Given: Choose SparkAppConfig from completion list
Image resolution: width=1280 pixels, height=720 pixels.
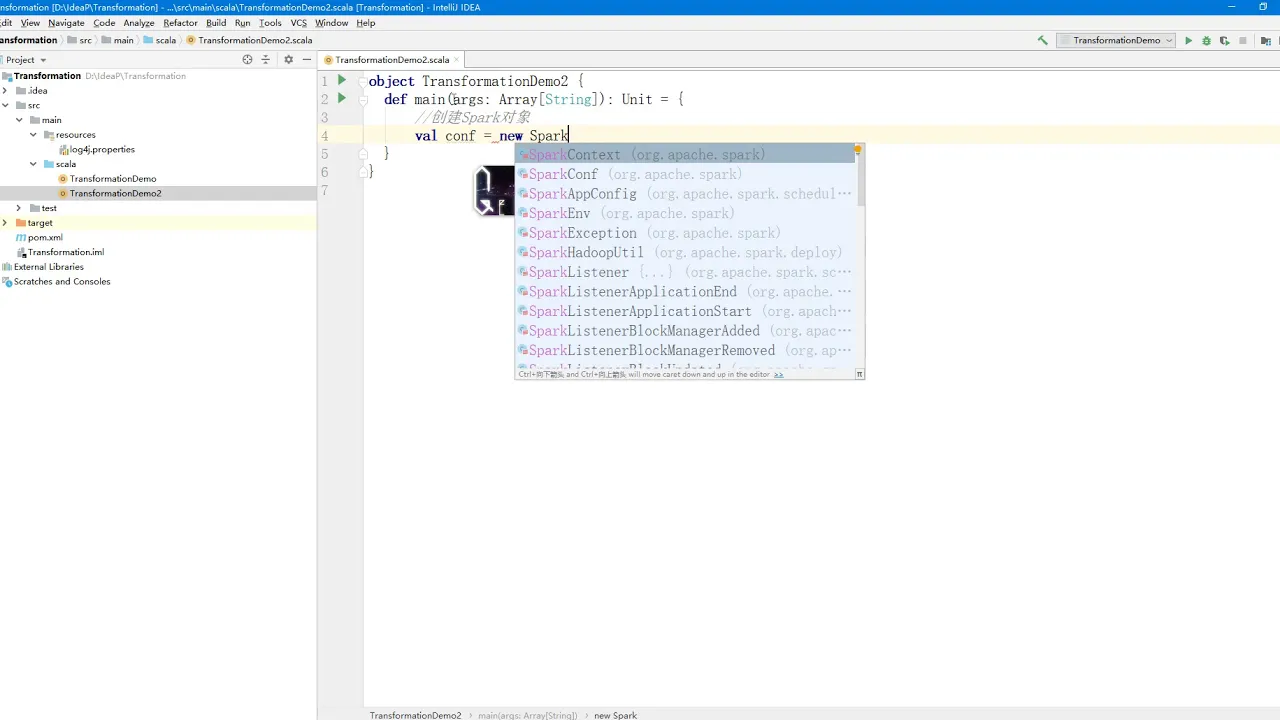Looking at the screenshot, I should pyautogui.click(x=685, y=194).
